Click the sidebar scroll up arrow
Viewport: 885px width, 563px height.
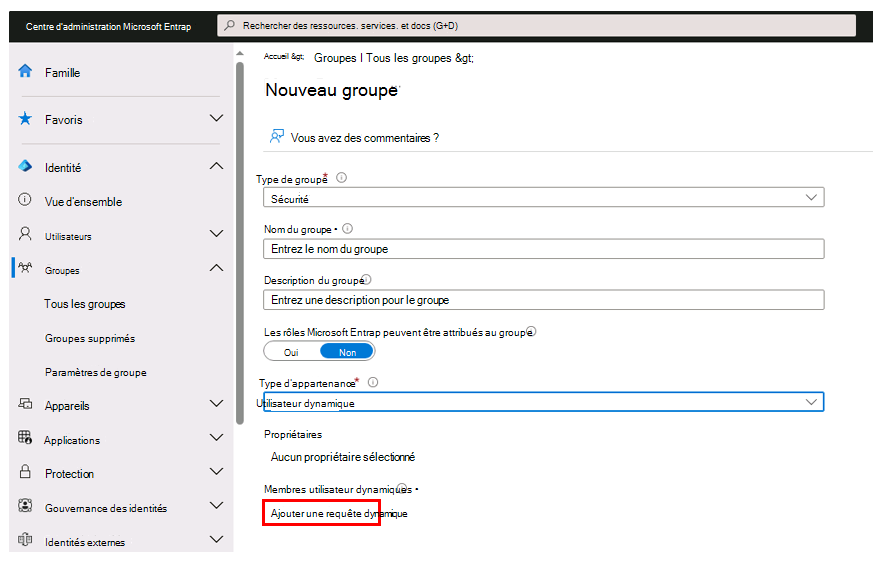(240, 53)
